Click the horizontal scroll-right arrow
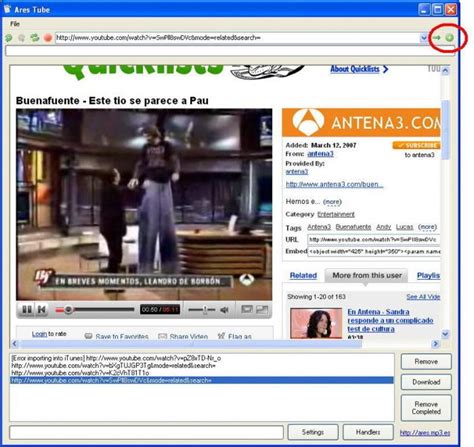 pyautogui.click(x=436, y=343)
